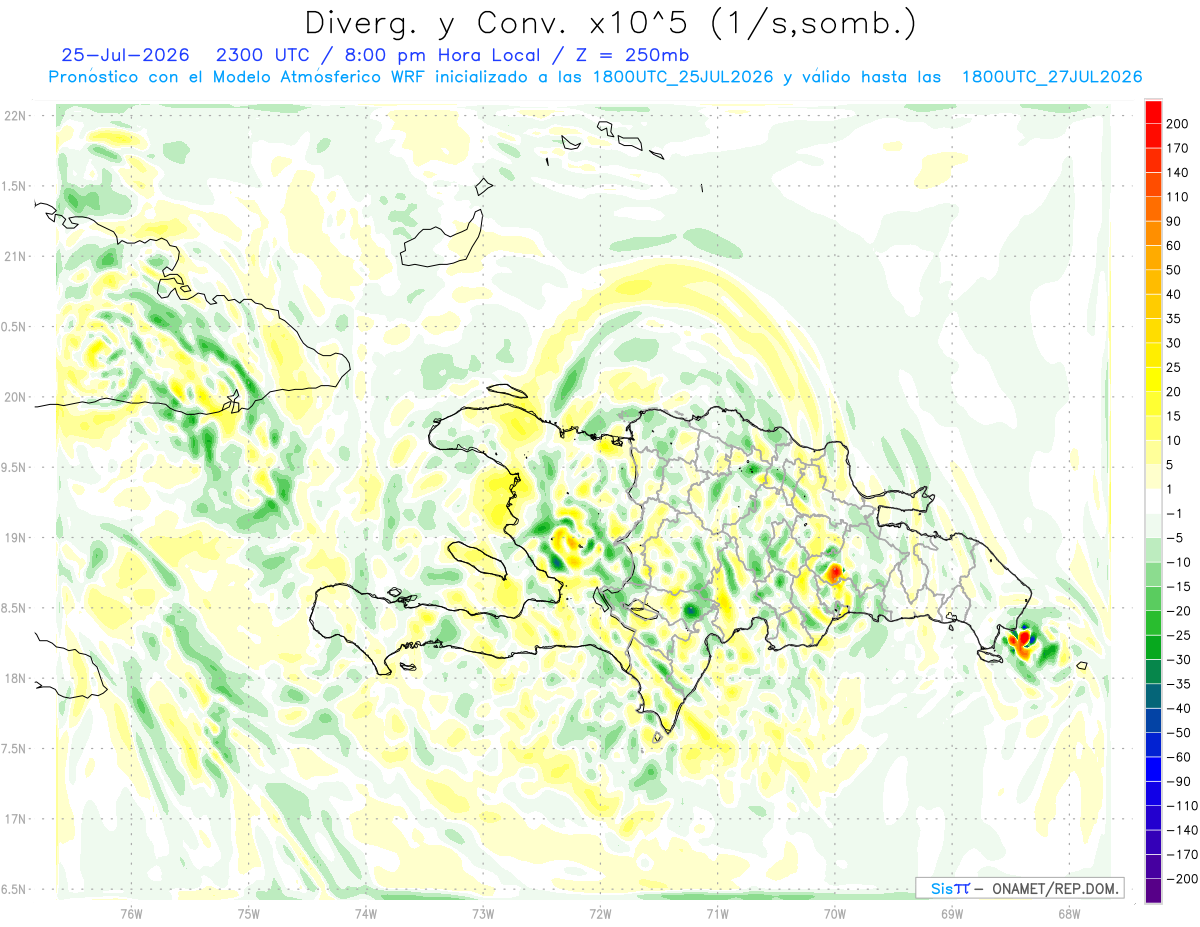Click the longitude label "73W"

point(483,913)
